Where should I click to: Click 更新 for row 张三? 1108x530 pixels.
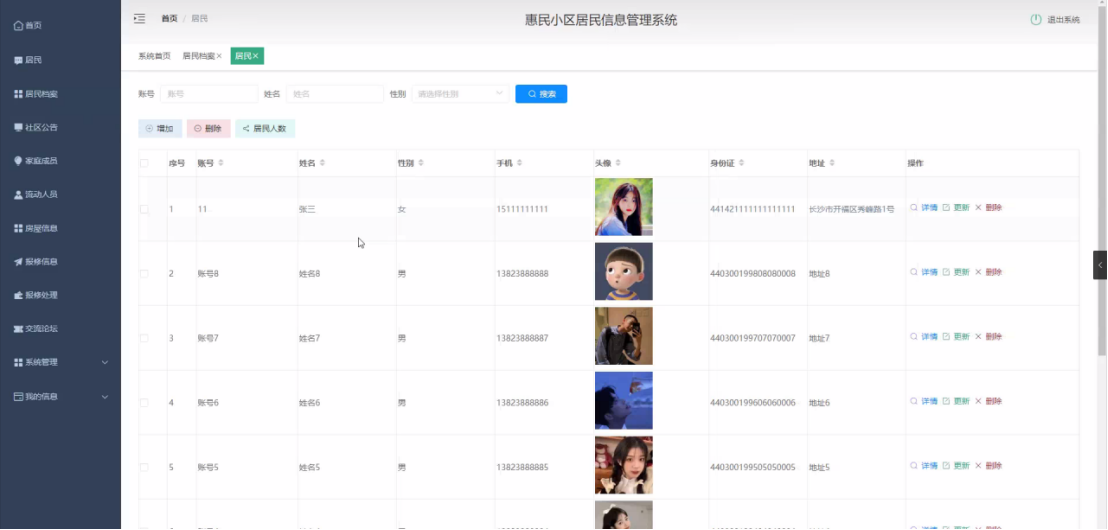click(x=956, y=208)
